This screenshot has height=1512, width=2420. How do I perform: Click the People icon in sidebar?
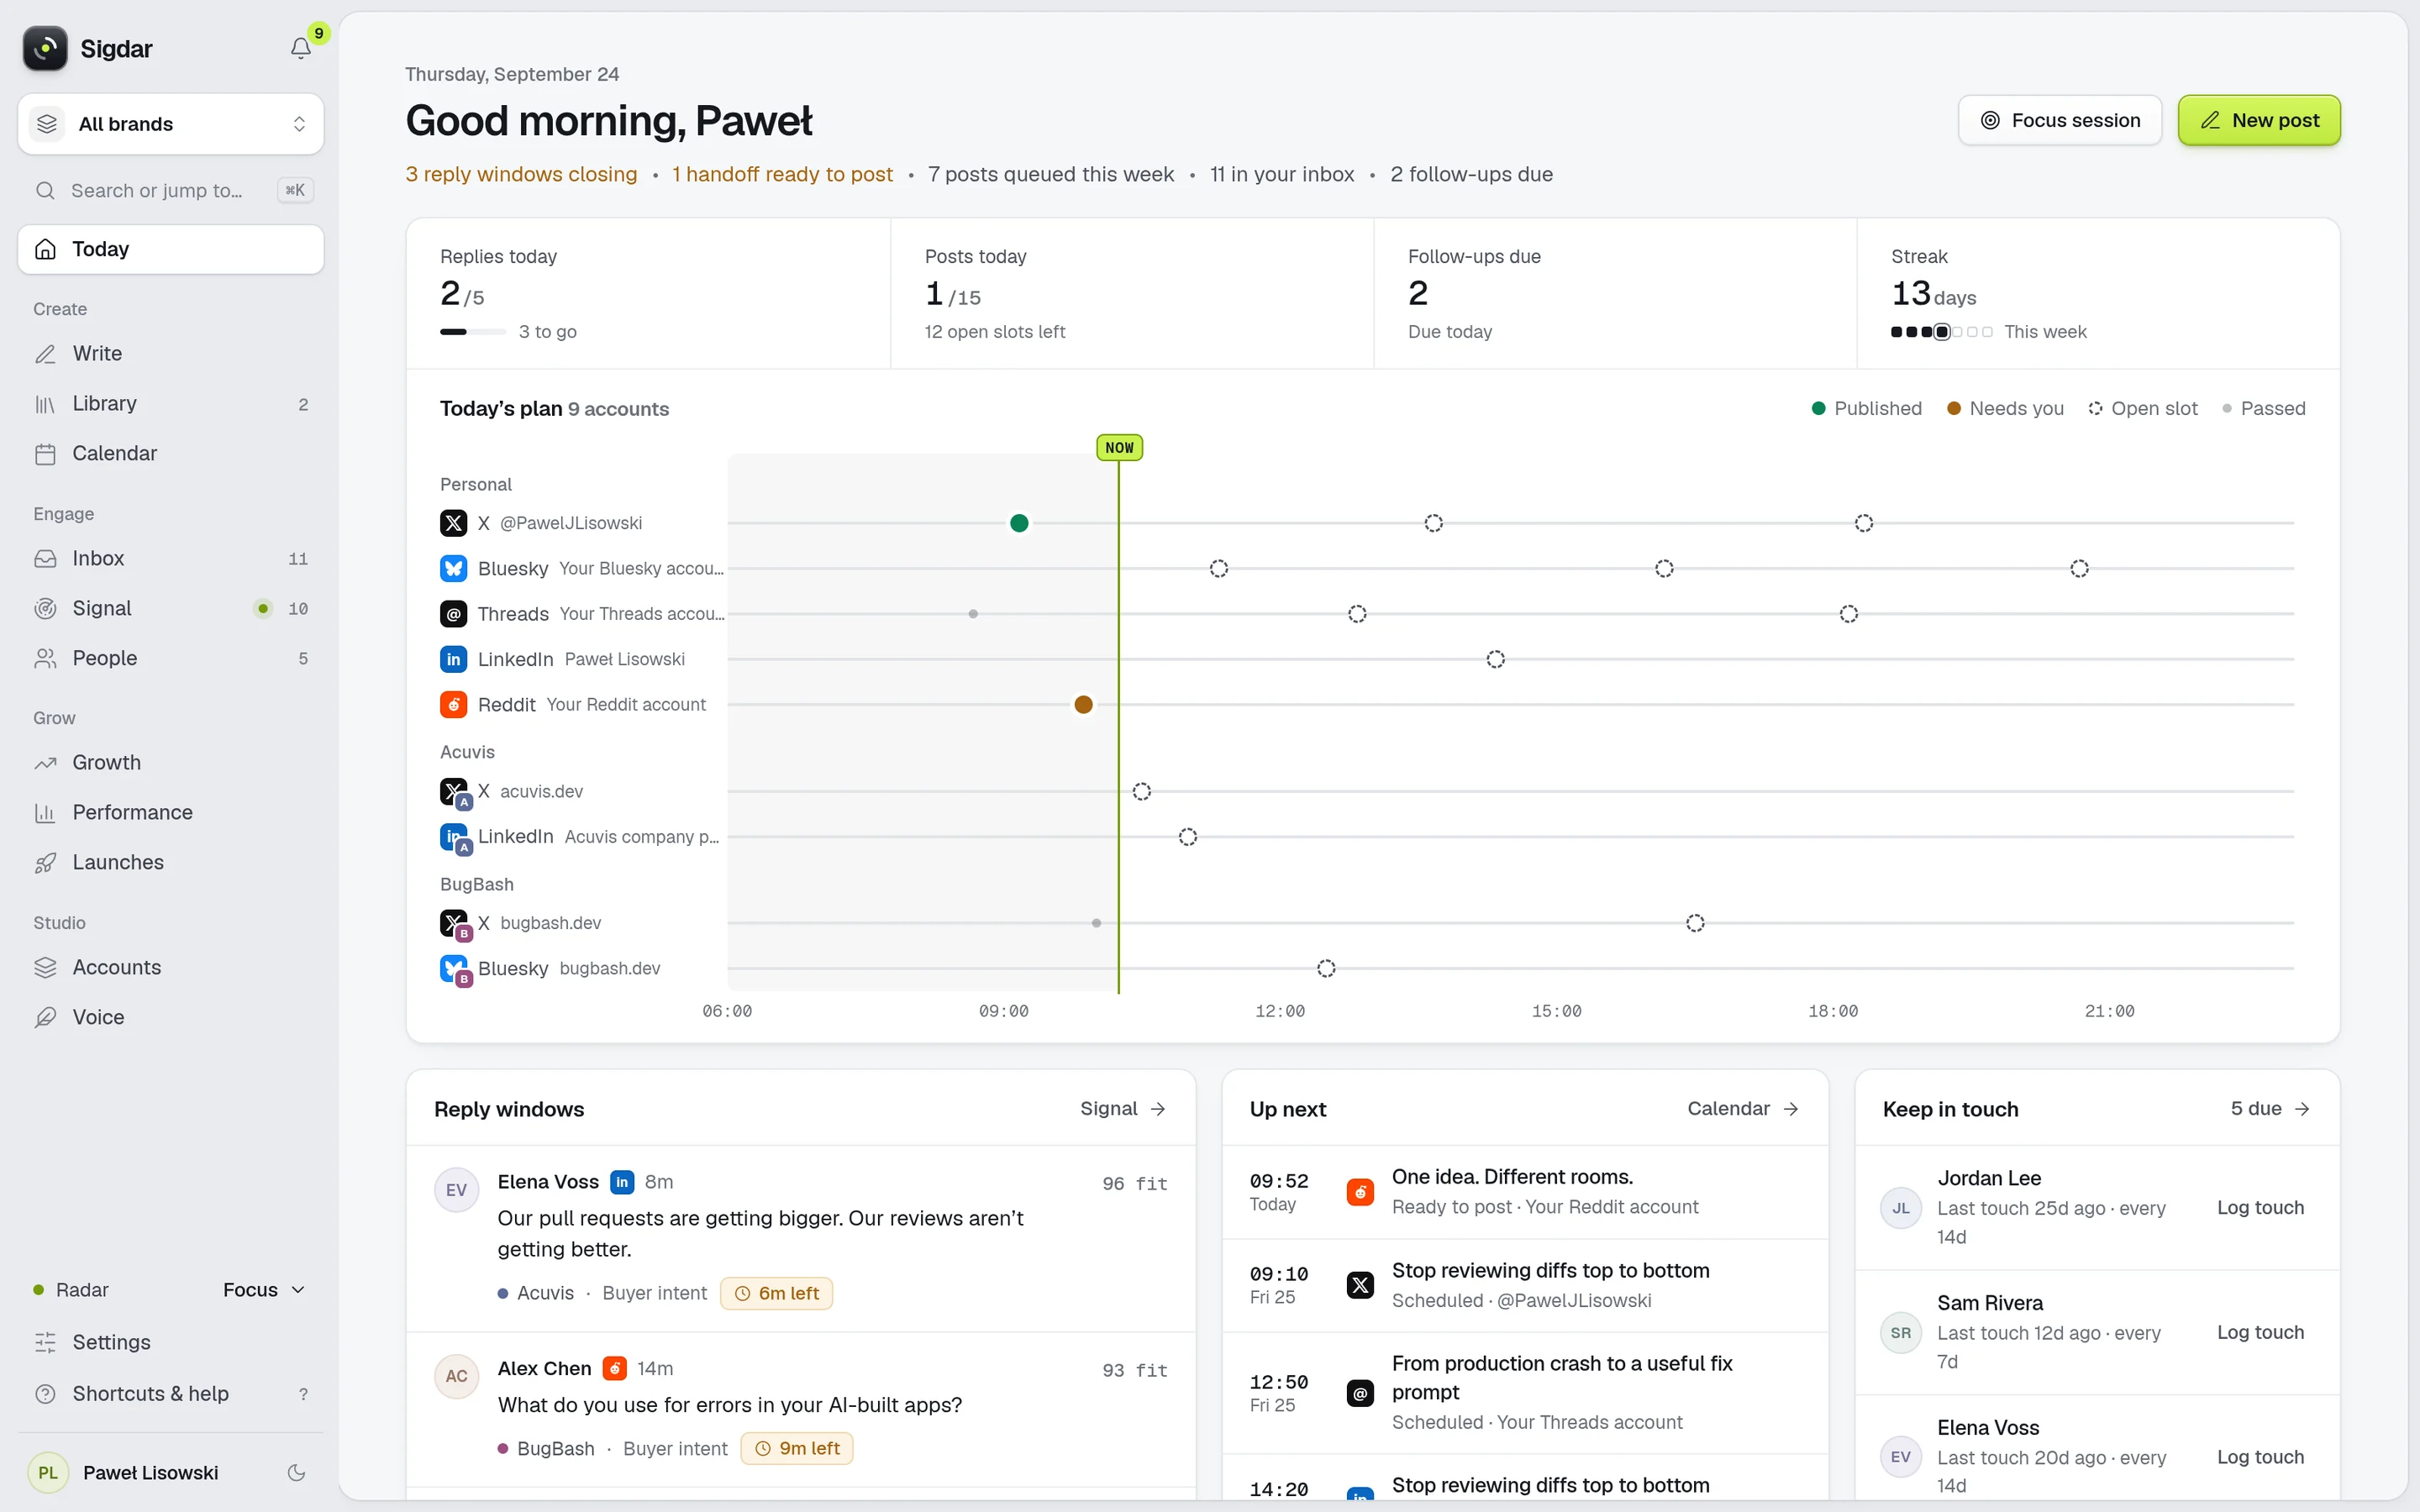46,659
